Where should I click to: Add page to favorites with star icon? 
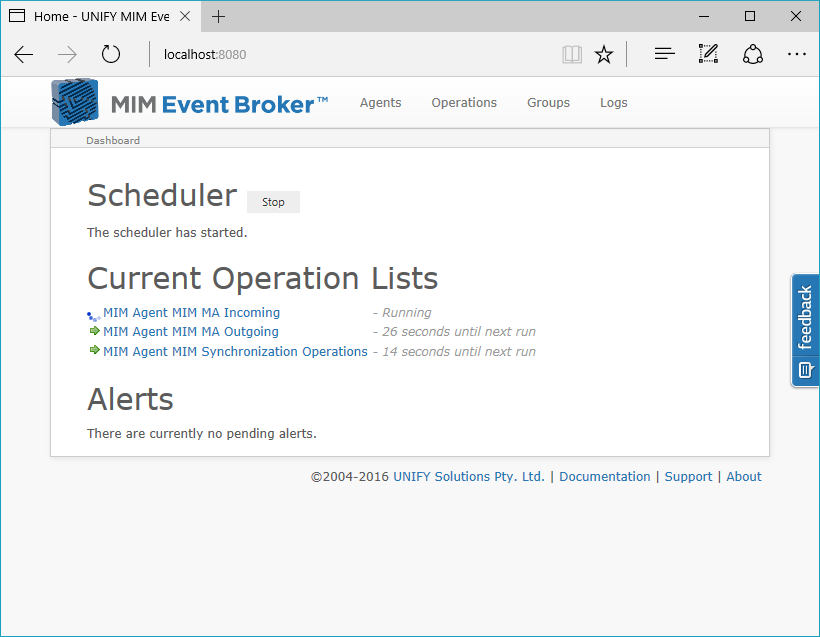[x=604, y=54]
